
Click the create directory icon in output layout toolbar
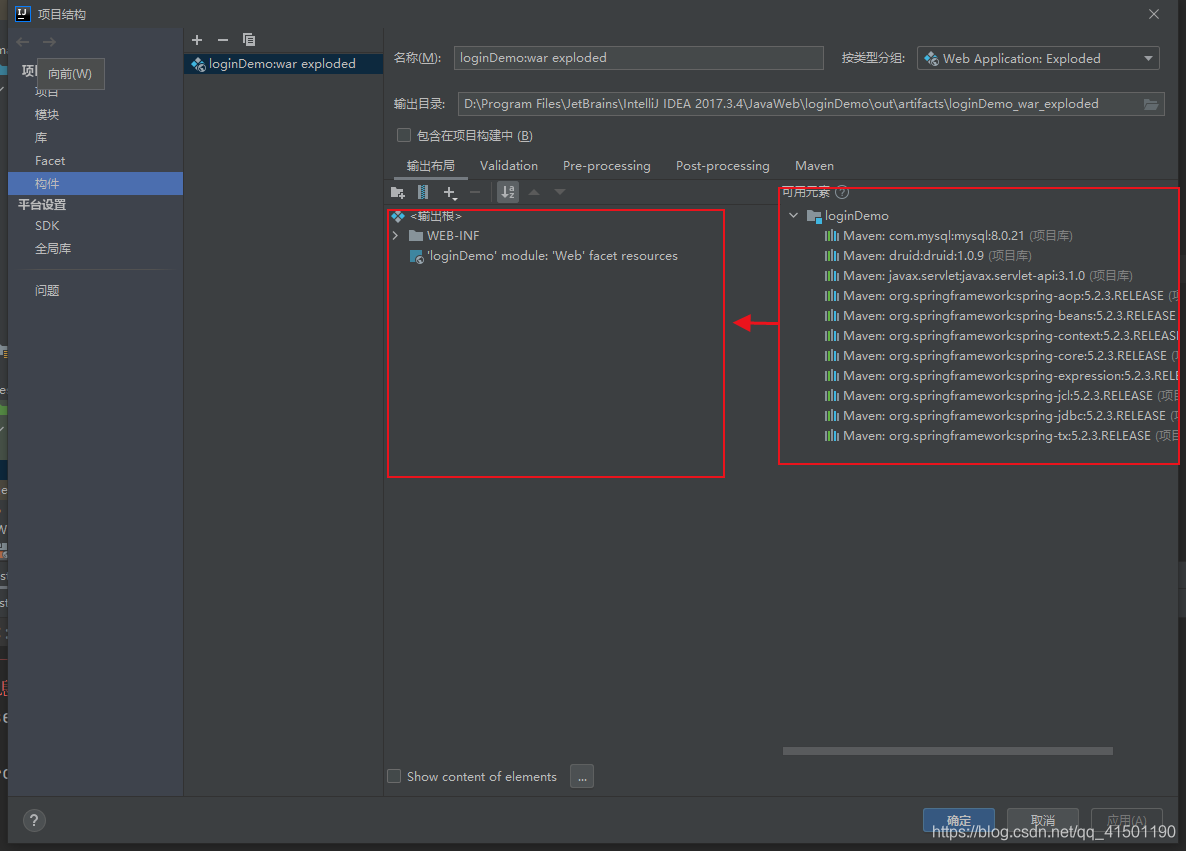click(x=398, y=192)
